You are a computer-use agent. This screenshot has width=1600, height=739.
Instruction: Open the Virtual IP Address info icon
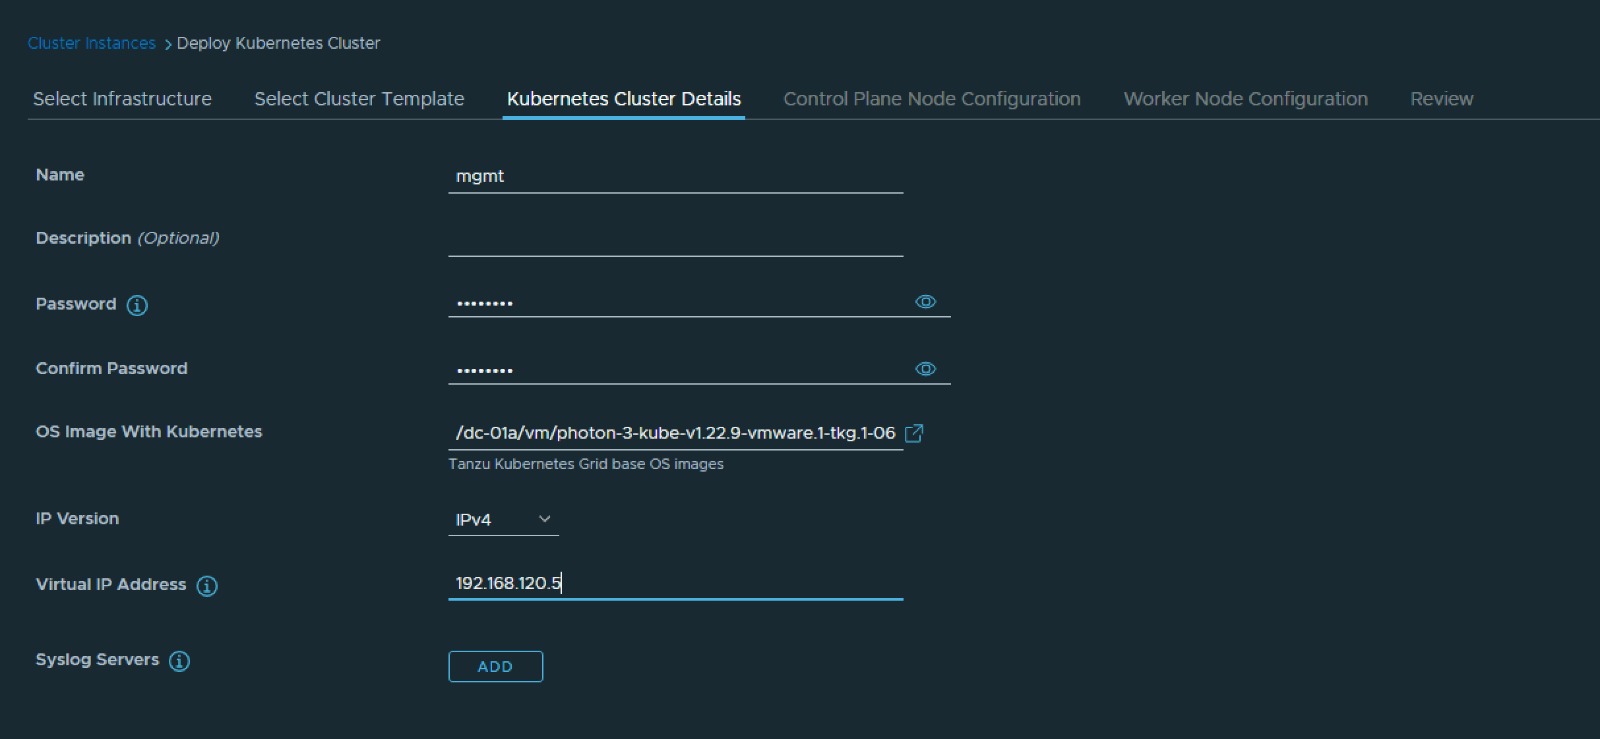(x=207, y=586)
